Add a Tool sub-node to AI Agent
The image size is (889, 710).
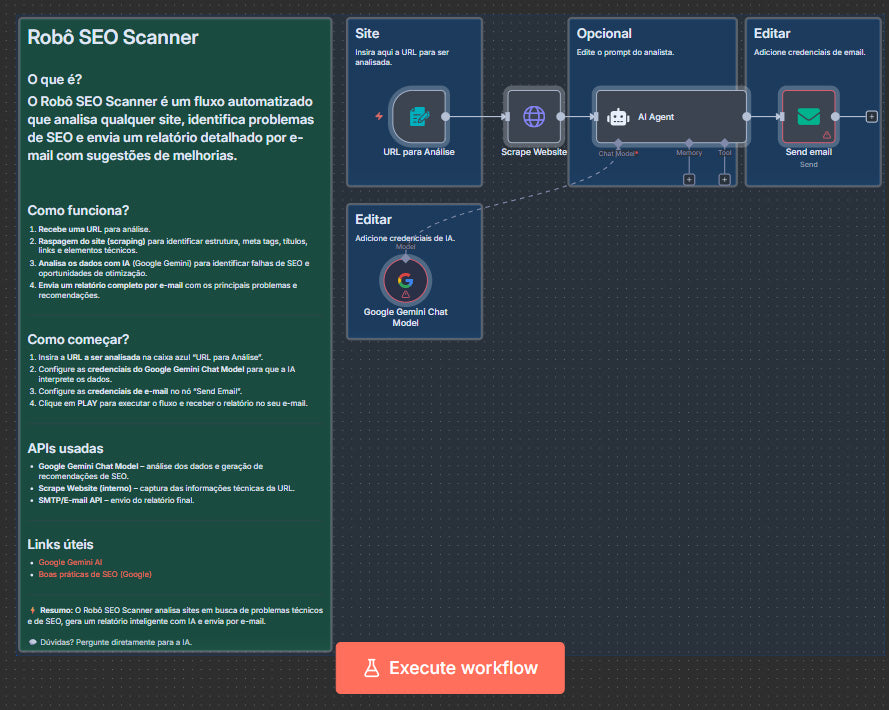point(724,179)
